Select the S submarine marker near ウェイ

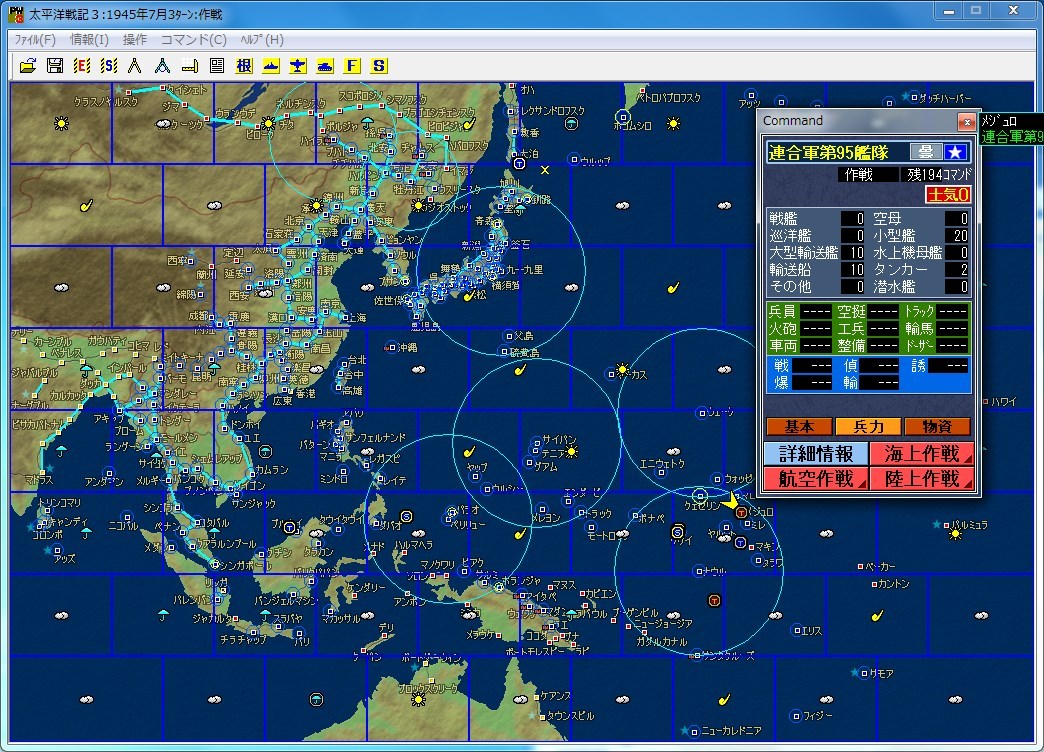[677, 532]
